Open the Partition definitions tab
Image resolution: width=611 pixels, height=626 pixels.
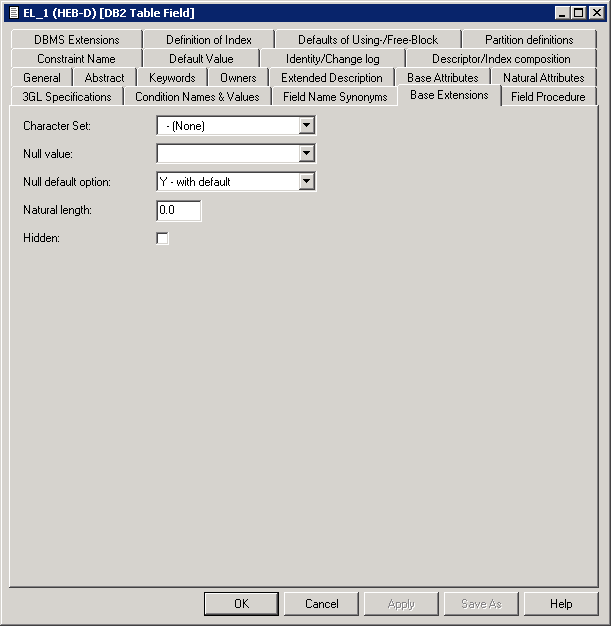pos(529,40)
